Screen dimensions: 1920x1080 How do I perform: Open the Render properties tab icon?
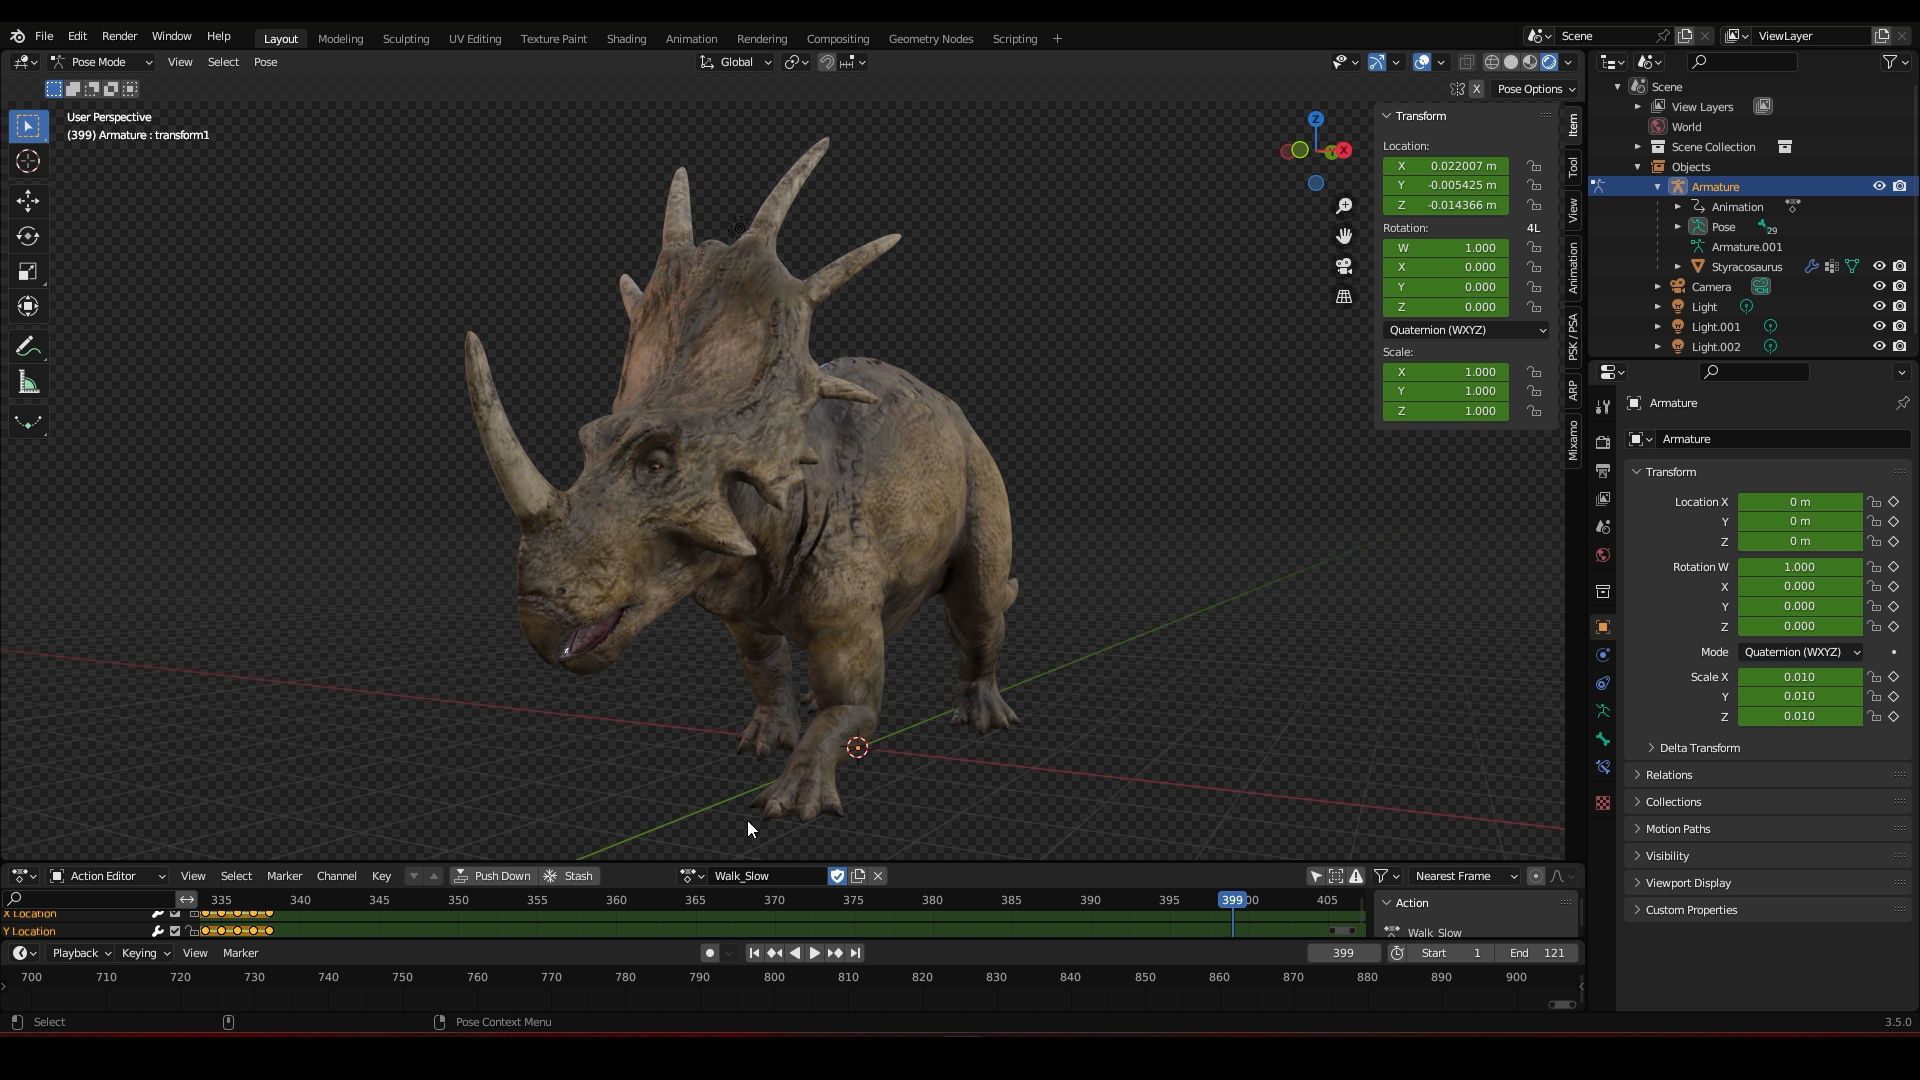pos(1603,443)
